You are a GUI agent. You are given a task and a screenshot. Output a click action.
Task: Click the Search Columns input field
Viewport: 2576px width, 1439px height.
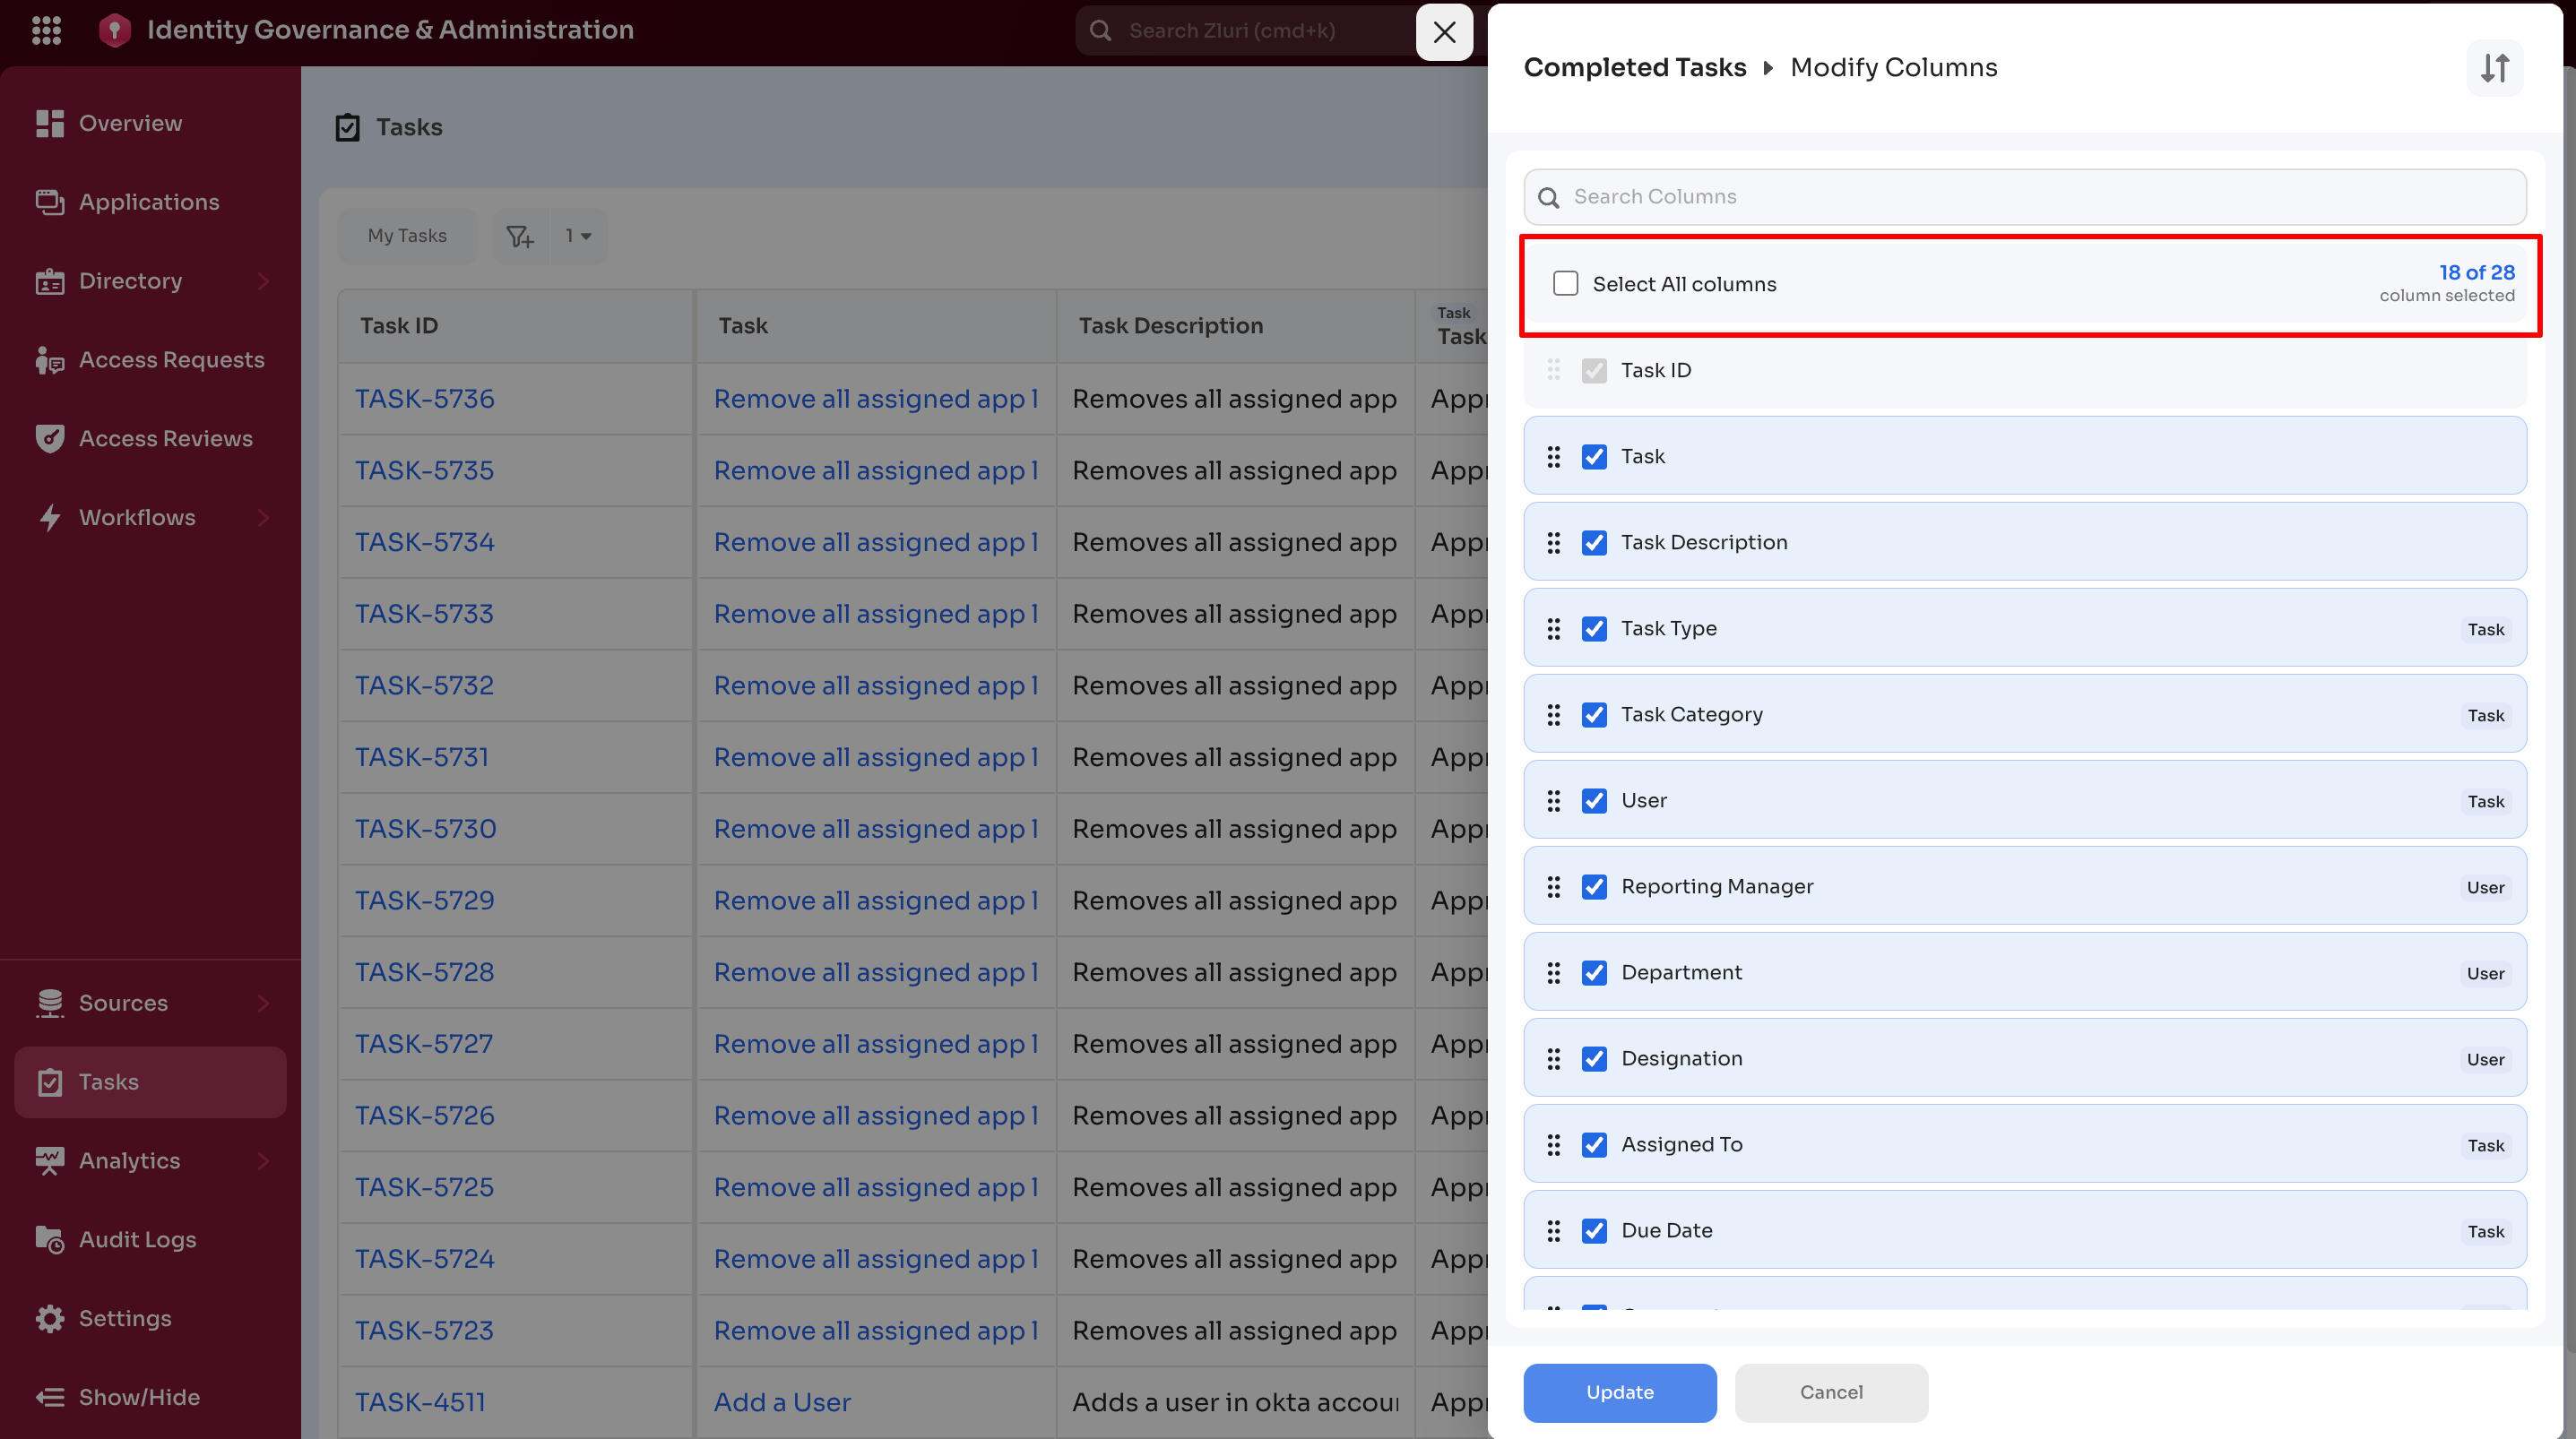pos(2040,196)
